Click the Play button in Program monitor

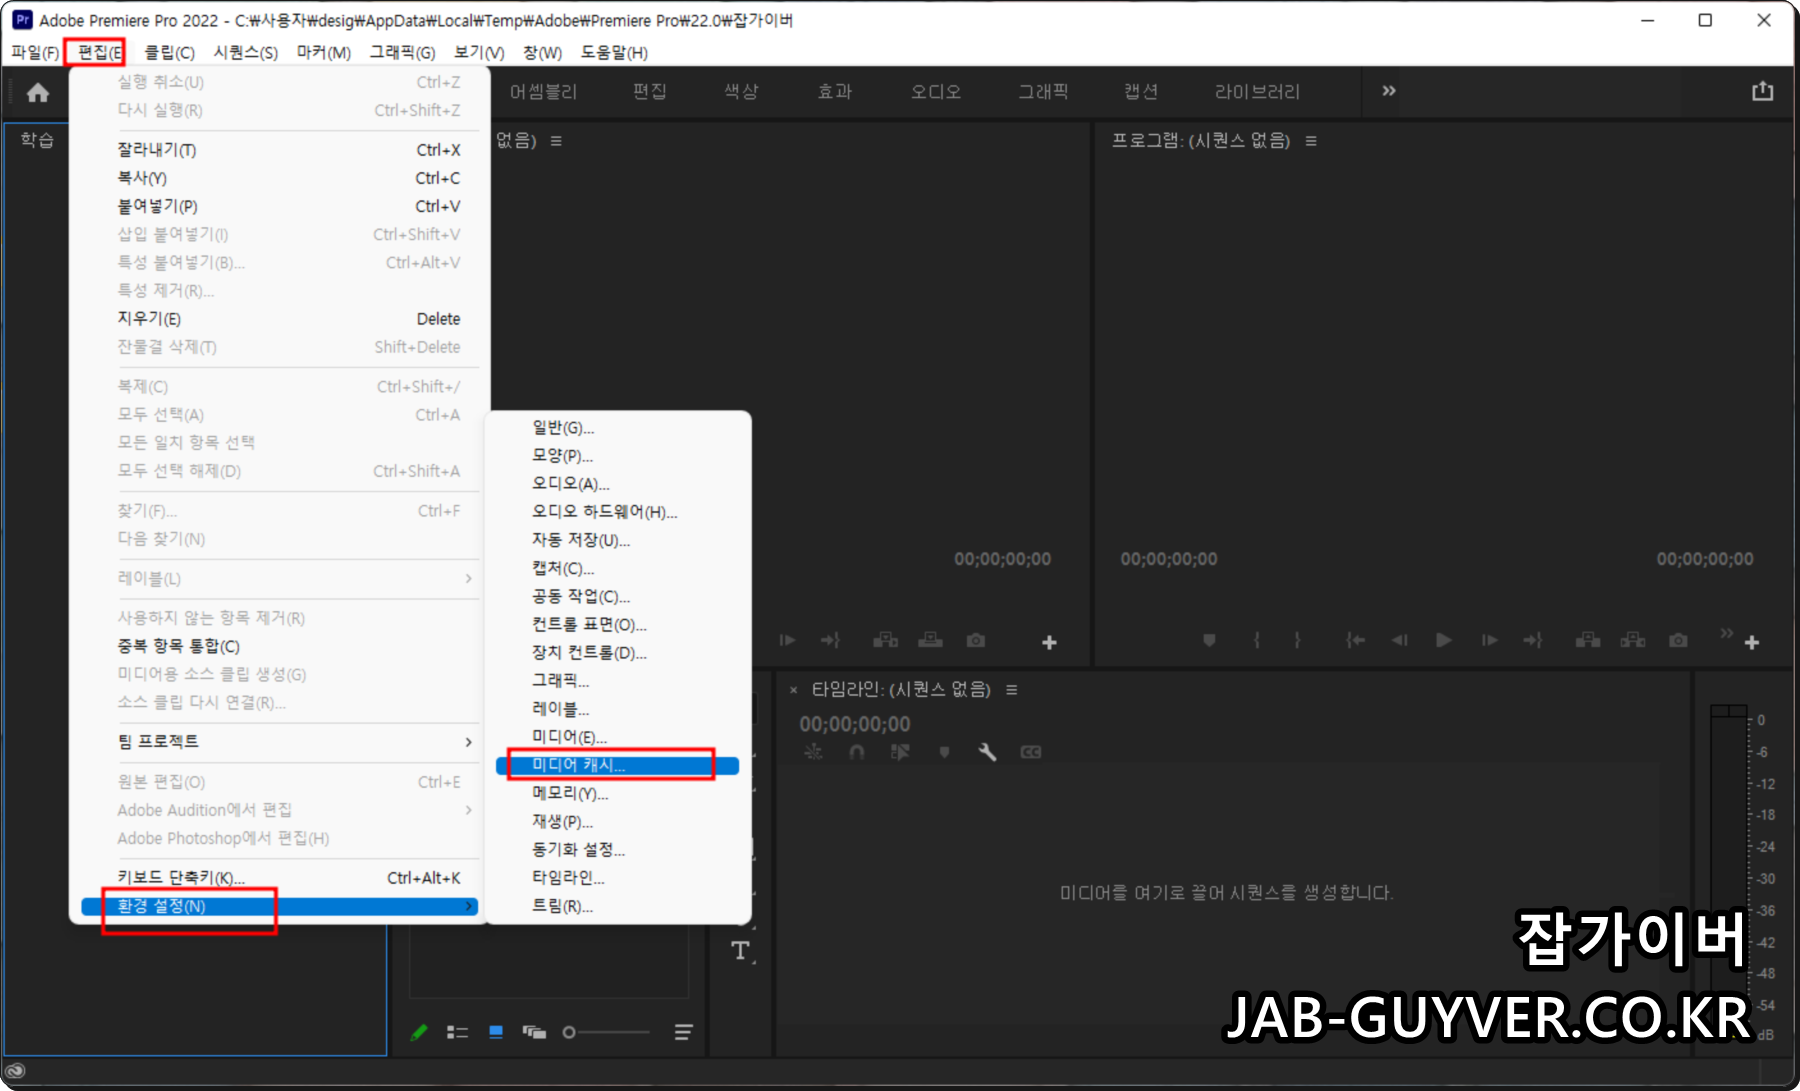tap(1444, 640)
